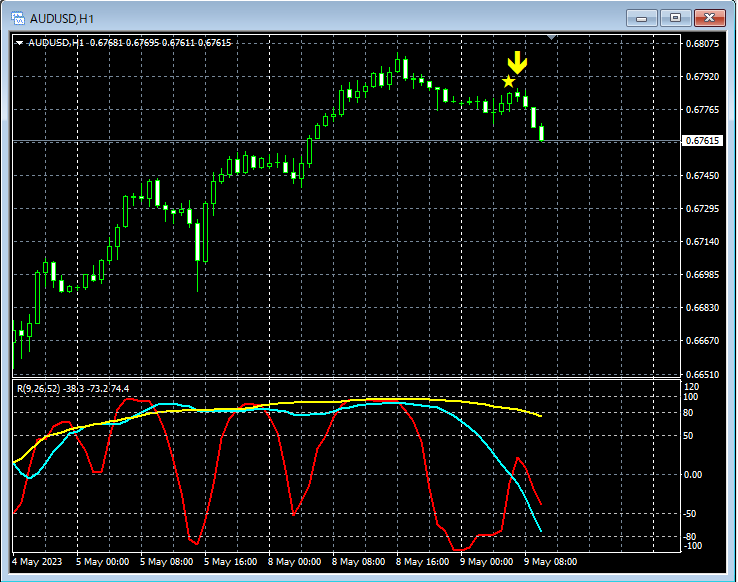Click the 0.68075 price scale label
Image resolution: width=738 pixels, height=582 pixels.
point(702,44)
